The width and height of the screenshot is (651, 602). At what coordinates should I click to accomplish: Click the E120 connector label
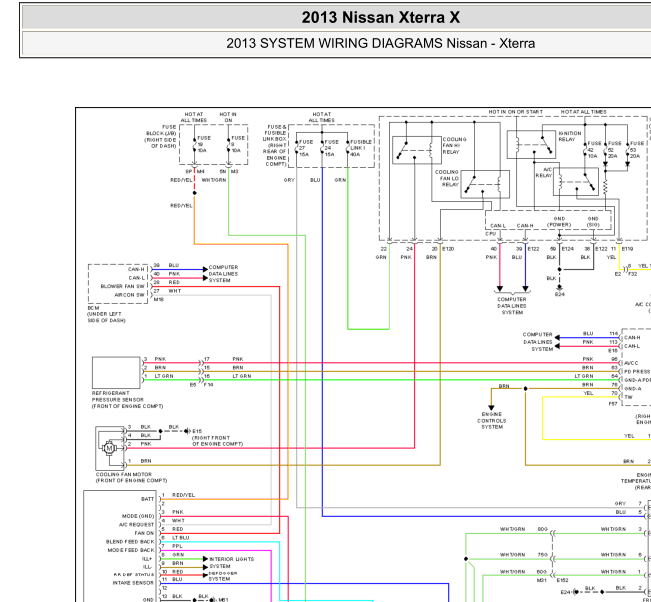click(448, 249)
